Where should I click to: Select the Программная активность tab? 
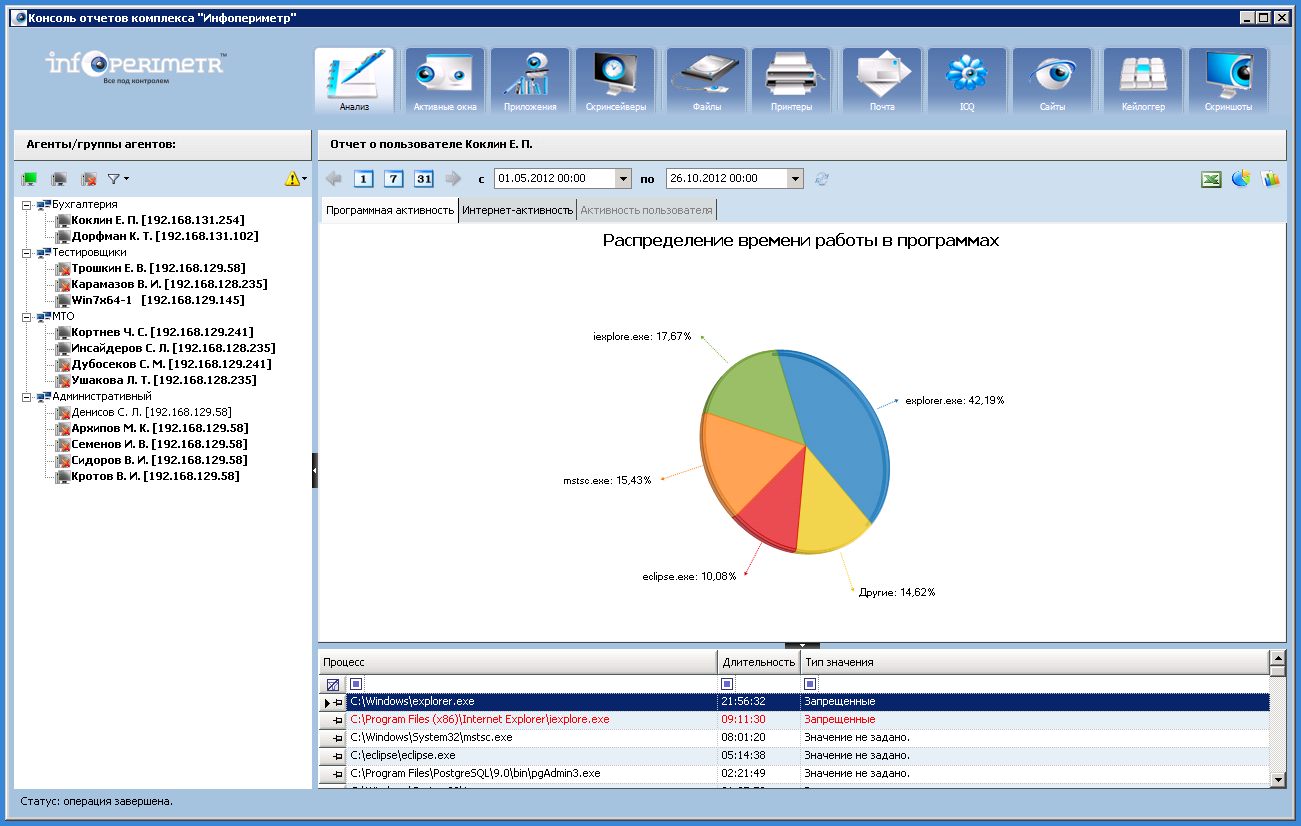pos(389,210)
